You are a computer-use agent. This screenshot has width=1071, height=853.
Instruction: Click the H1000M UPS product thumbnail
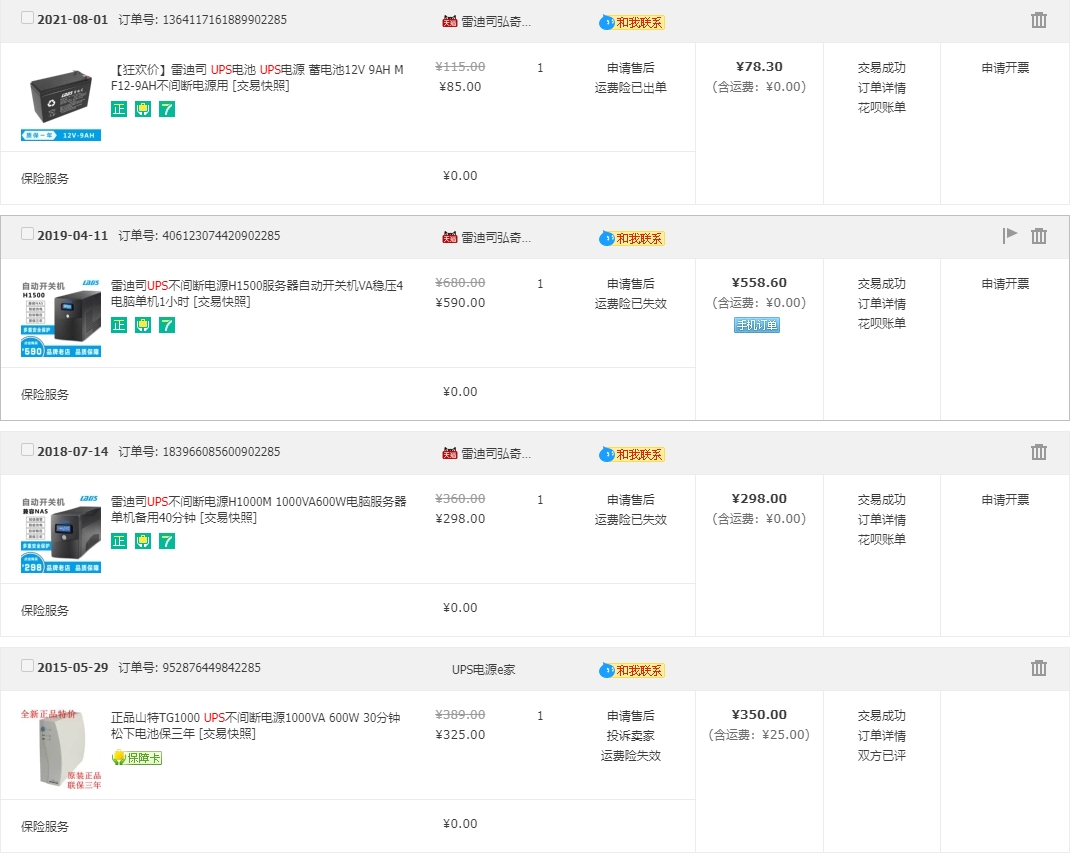(x=61, y=533)
